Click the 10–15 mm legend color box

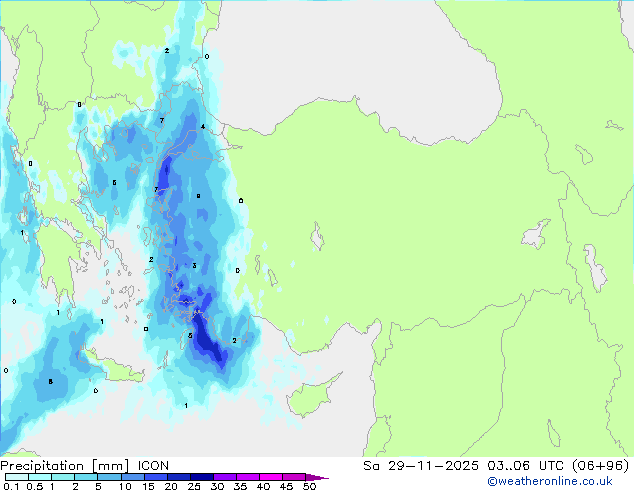tap(132, 477)
